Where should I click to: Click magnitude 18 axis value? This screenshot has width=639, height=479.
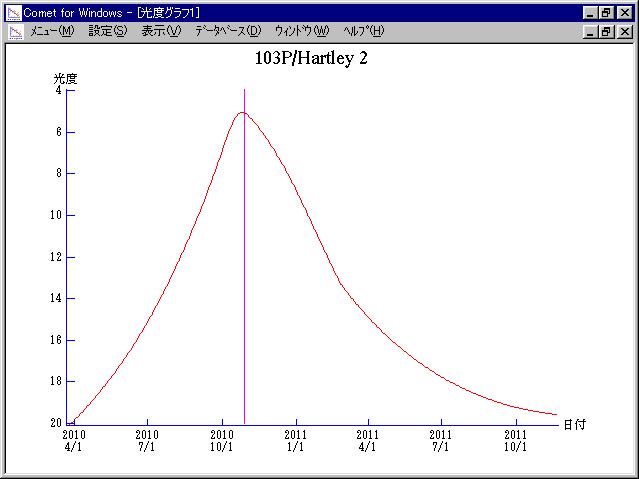(x=56, y=381)
